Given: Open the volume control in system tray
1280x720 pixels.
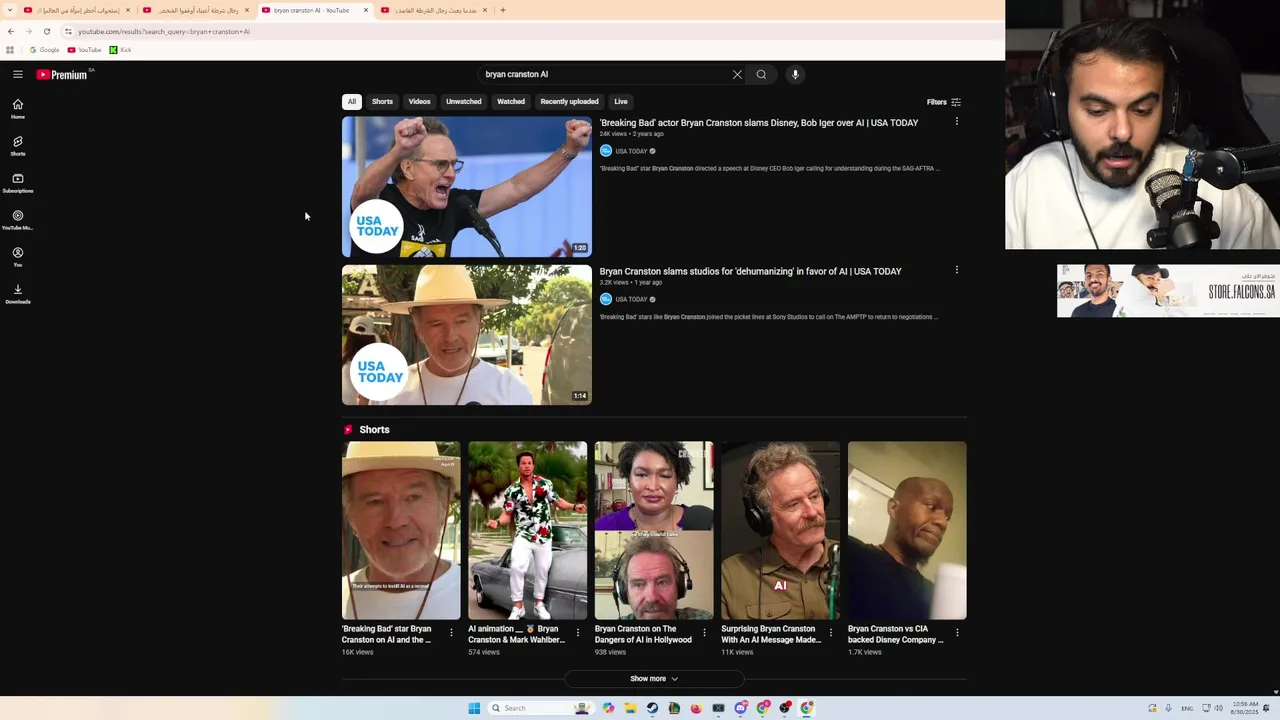Looking at the screenshot, I should (1217, 708).
